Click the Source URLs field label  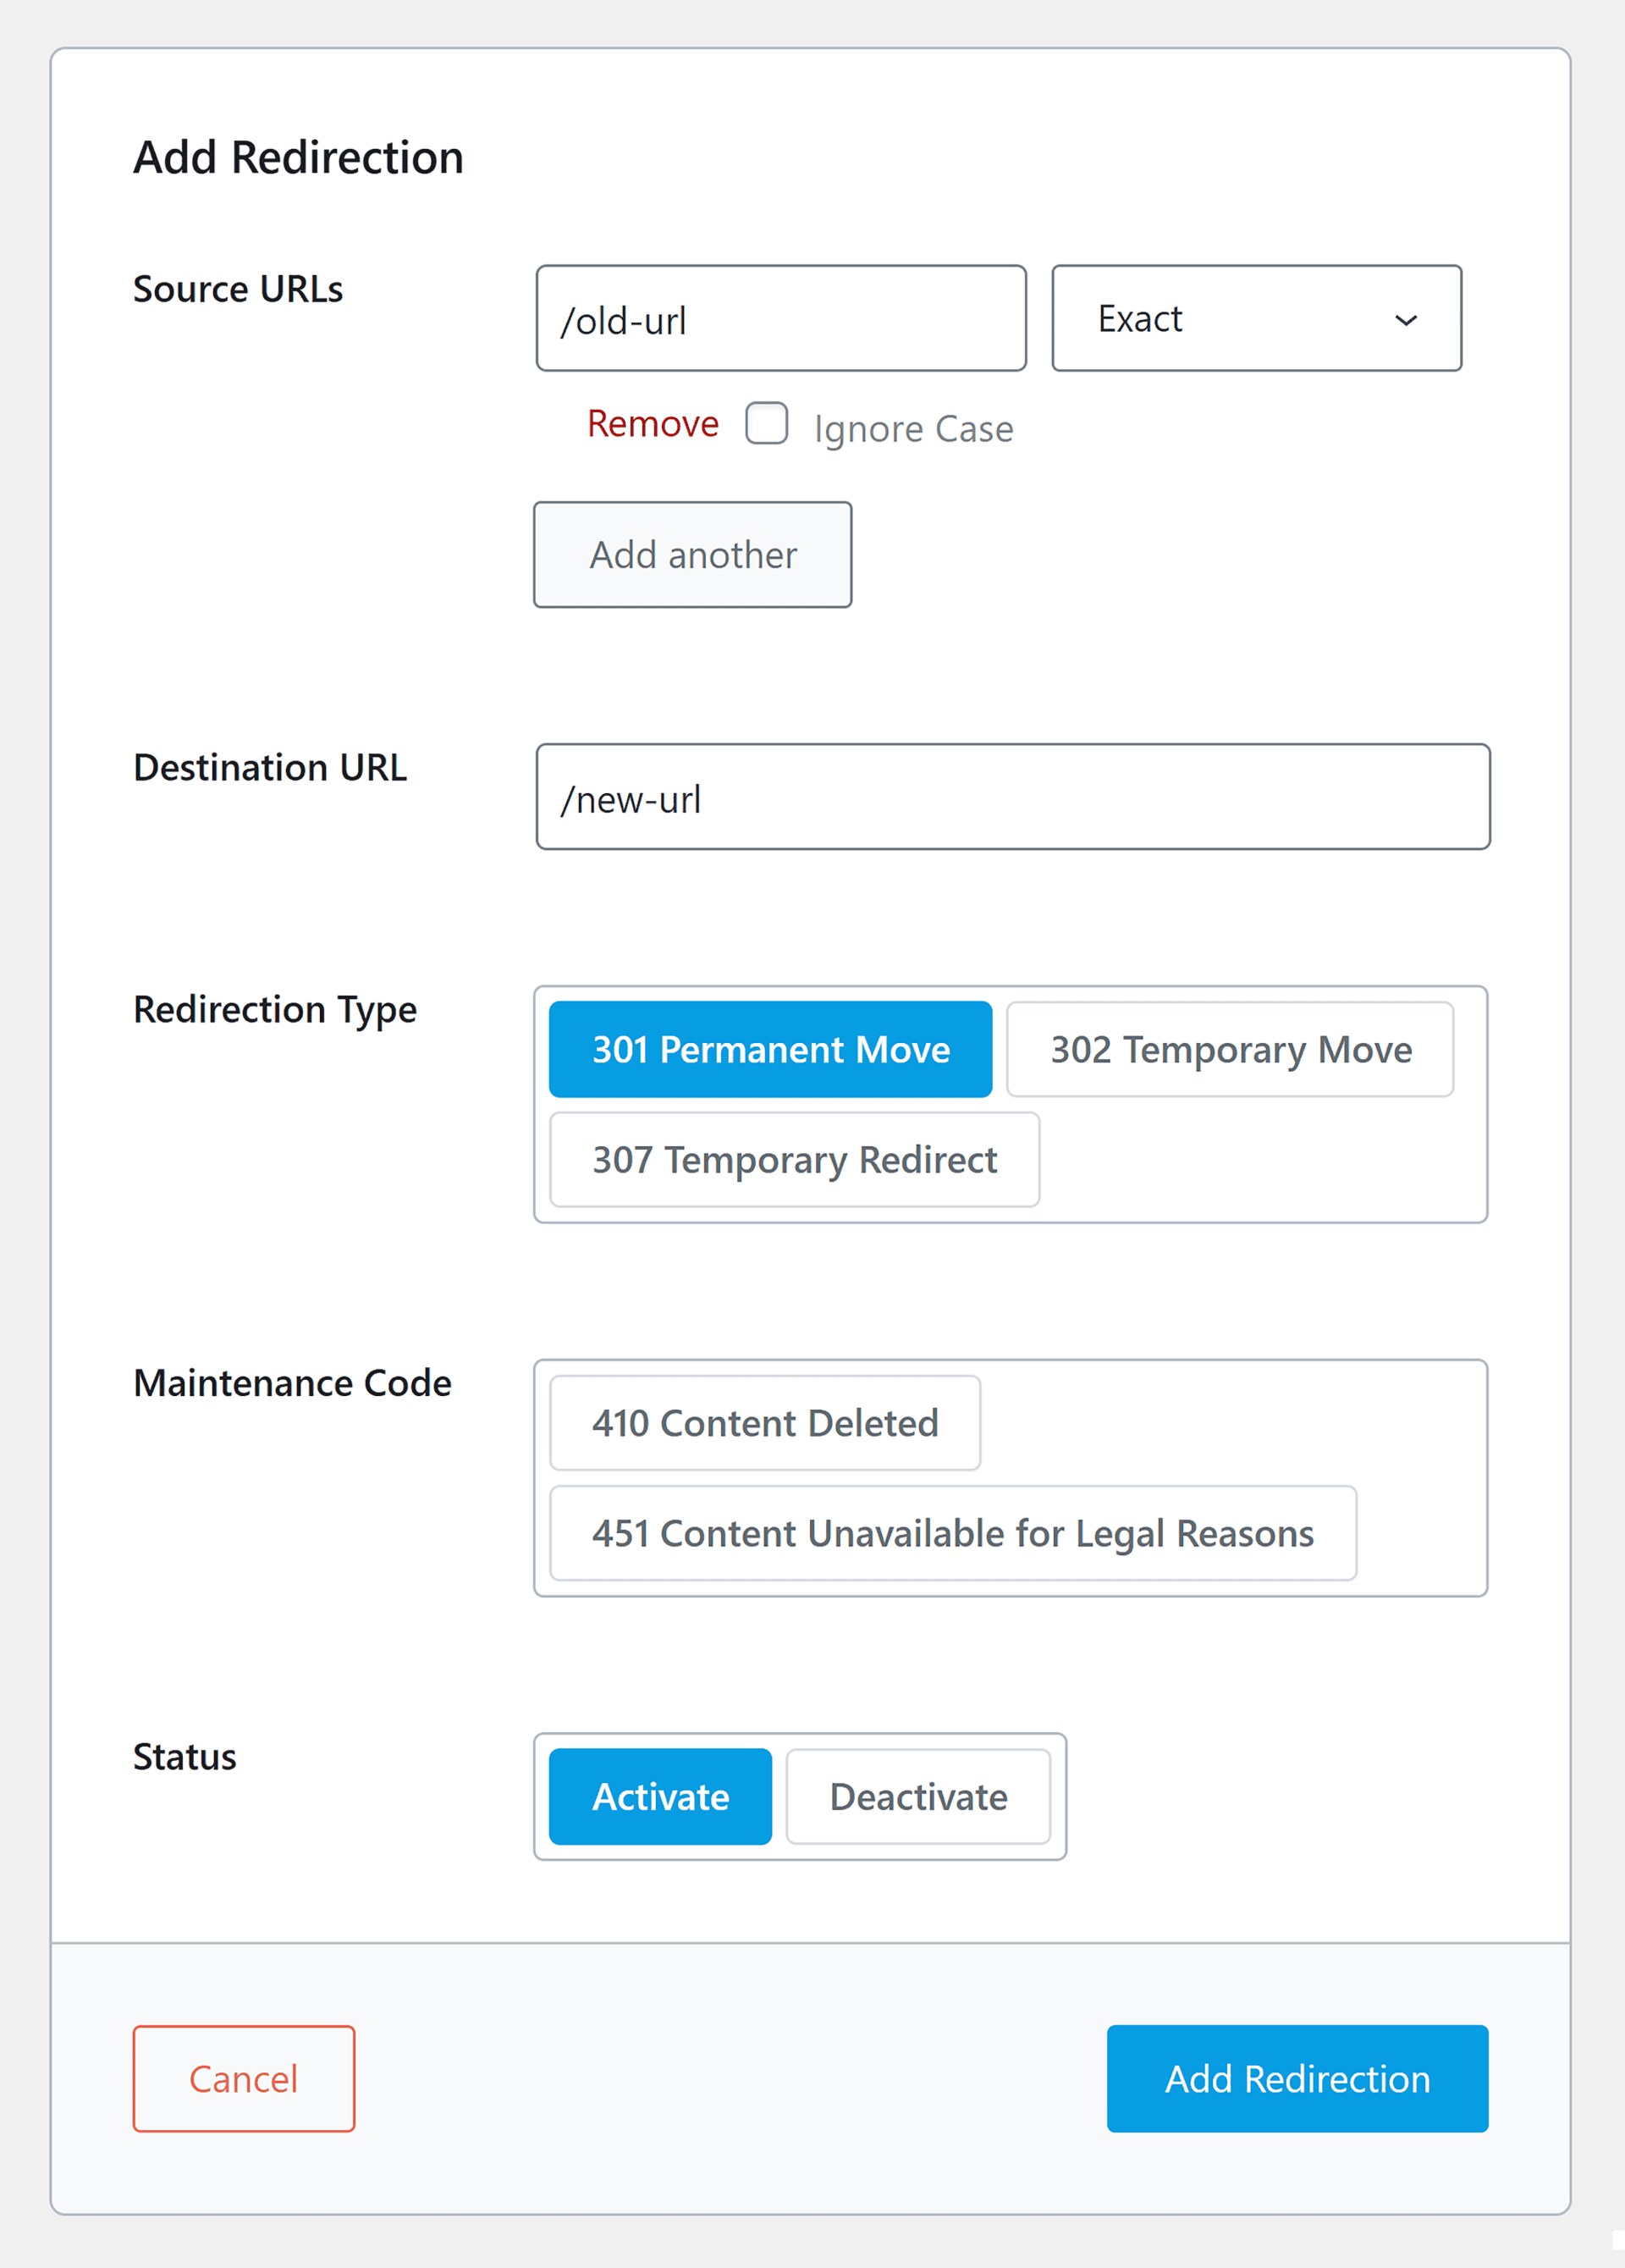(238, 289)
